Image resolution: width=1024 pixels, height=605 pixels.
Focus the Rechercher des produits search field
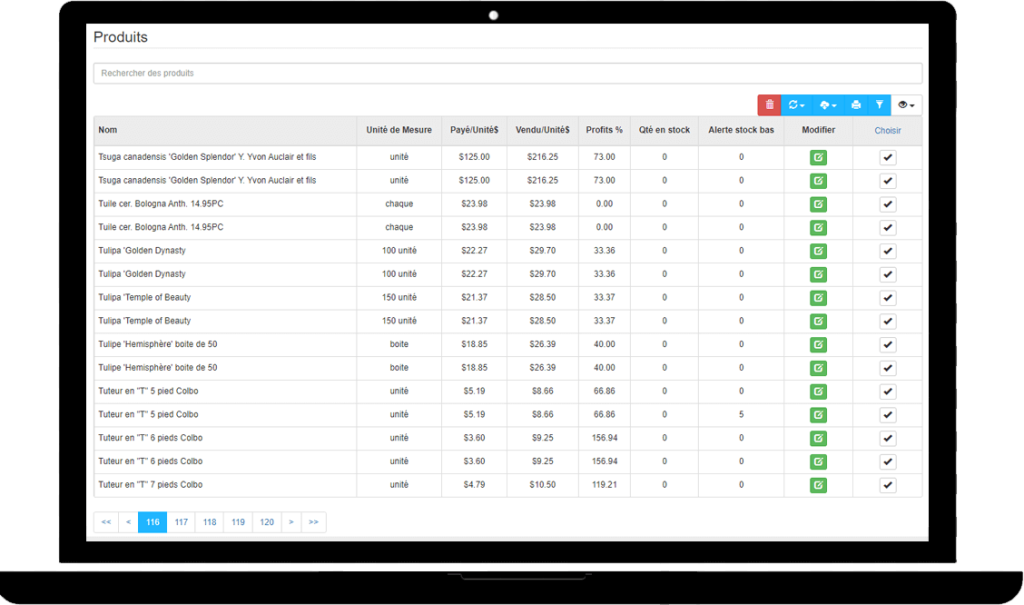pos(507,73)
